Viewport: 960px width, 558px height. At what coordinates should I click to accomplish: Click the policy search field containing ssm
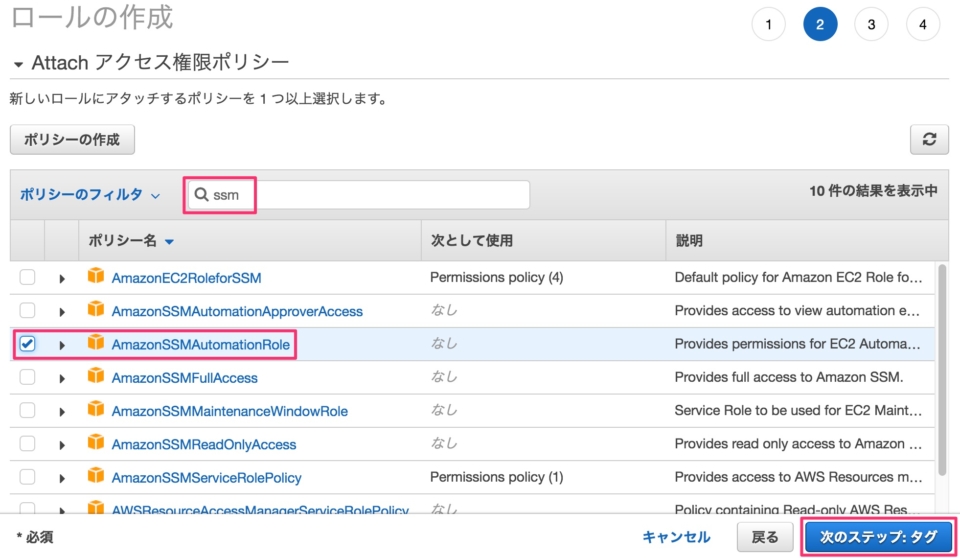pyautogui.click(x=358, y=195)
